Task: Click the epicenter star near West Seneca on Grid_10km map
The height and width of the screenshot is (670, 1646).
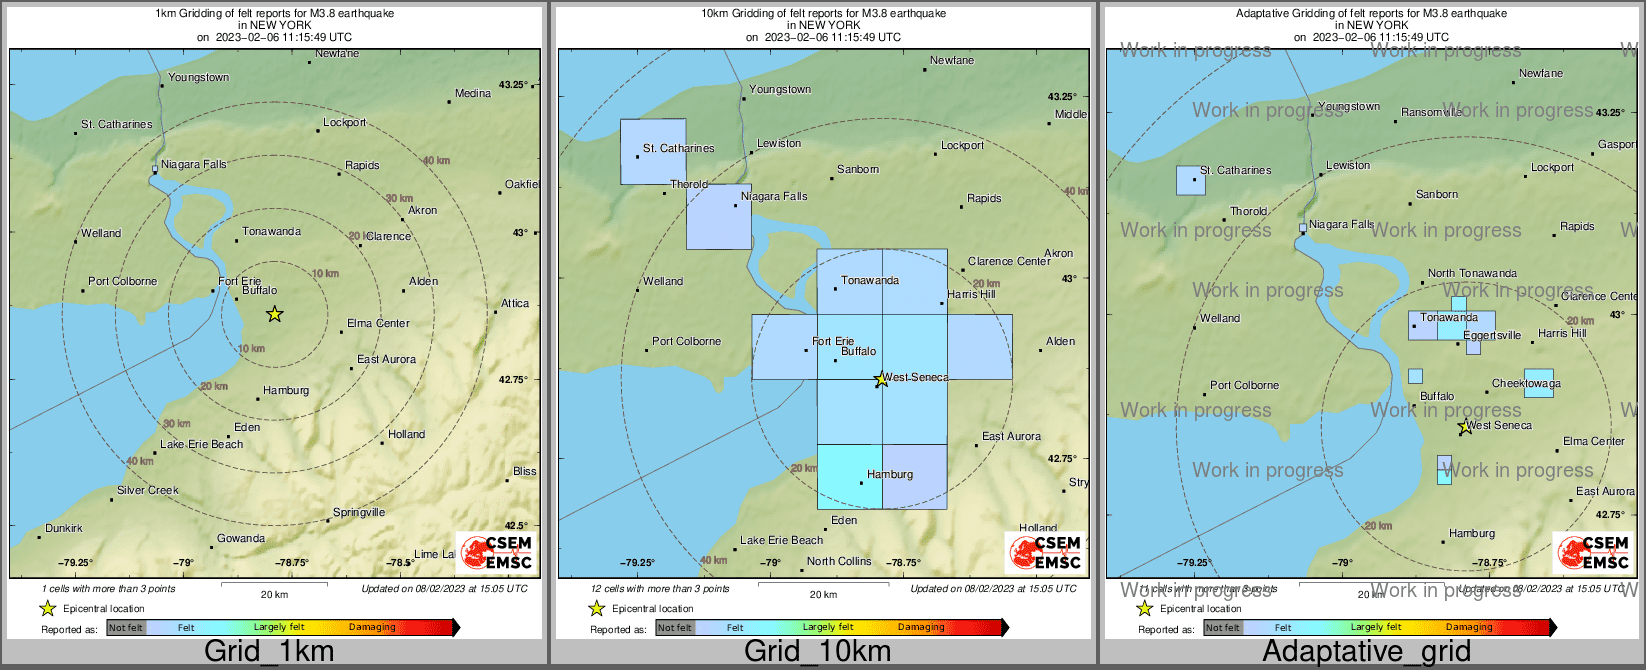Action: [x=880, y=379]
